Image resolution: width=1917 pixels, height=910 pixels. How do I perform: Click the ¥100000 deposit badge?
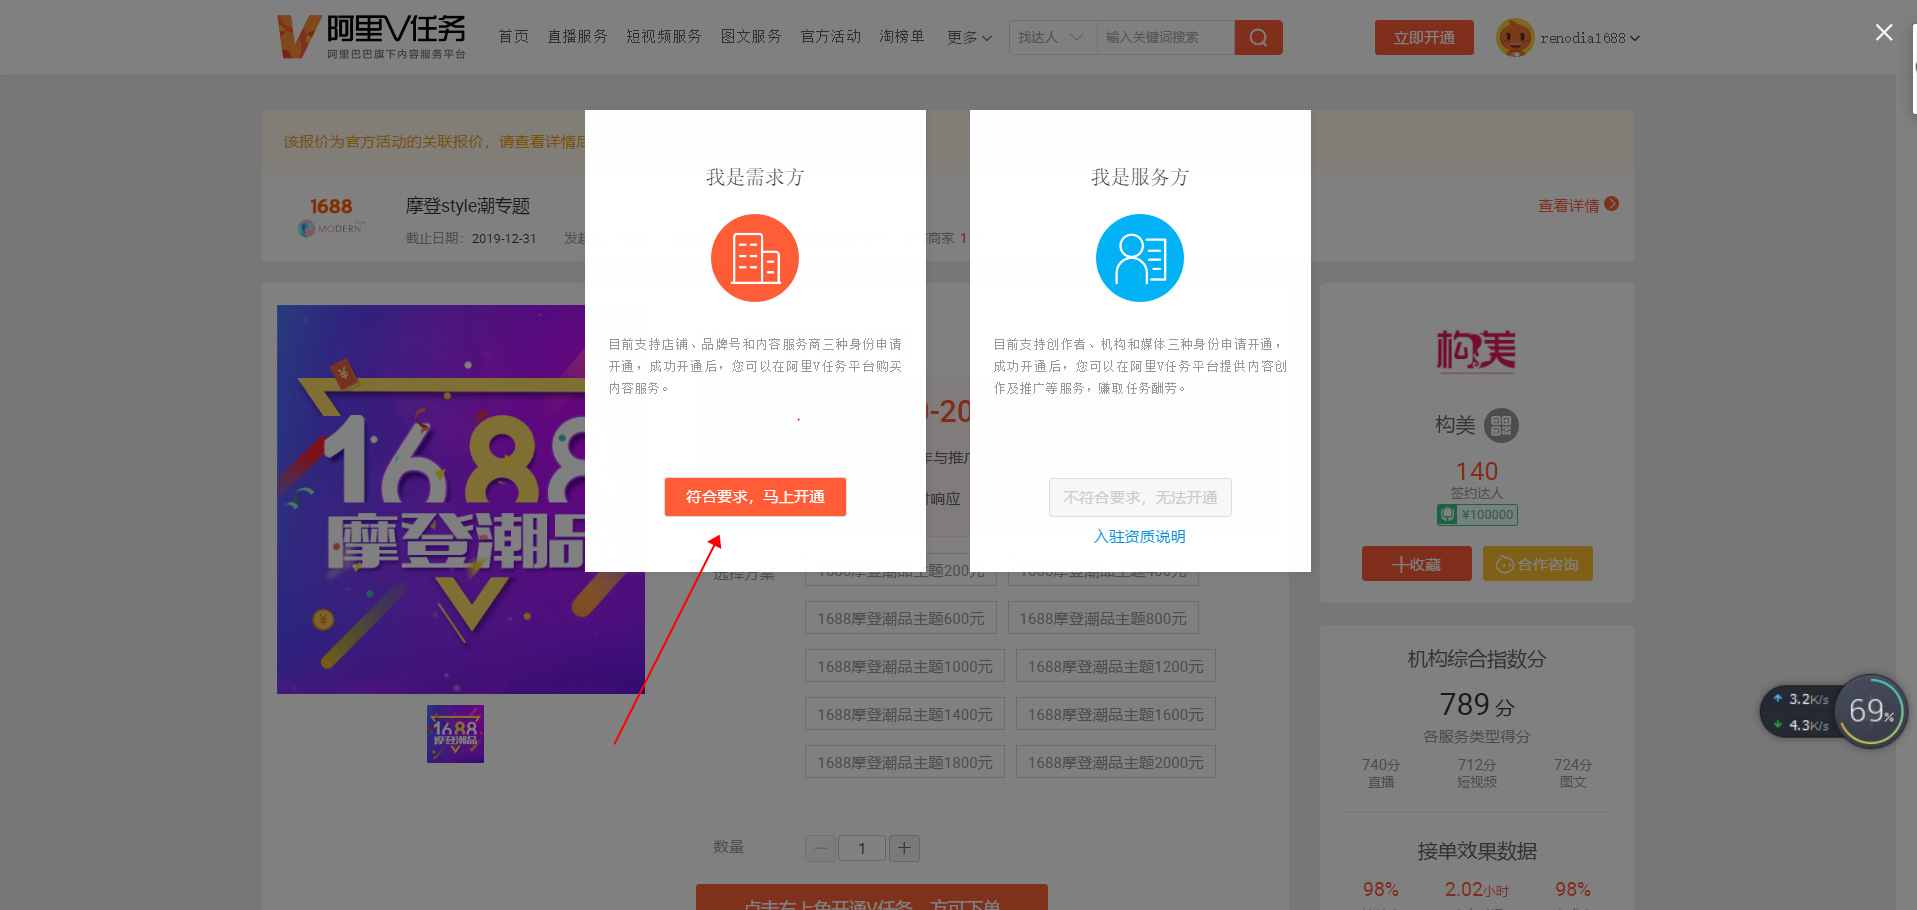pyautogui.click(x=1477, y=514)
